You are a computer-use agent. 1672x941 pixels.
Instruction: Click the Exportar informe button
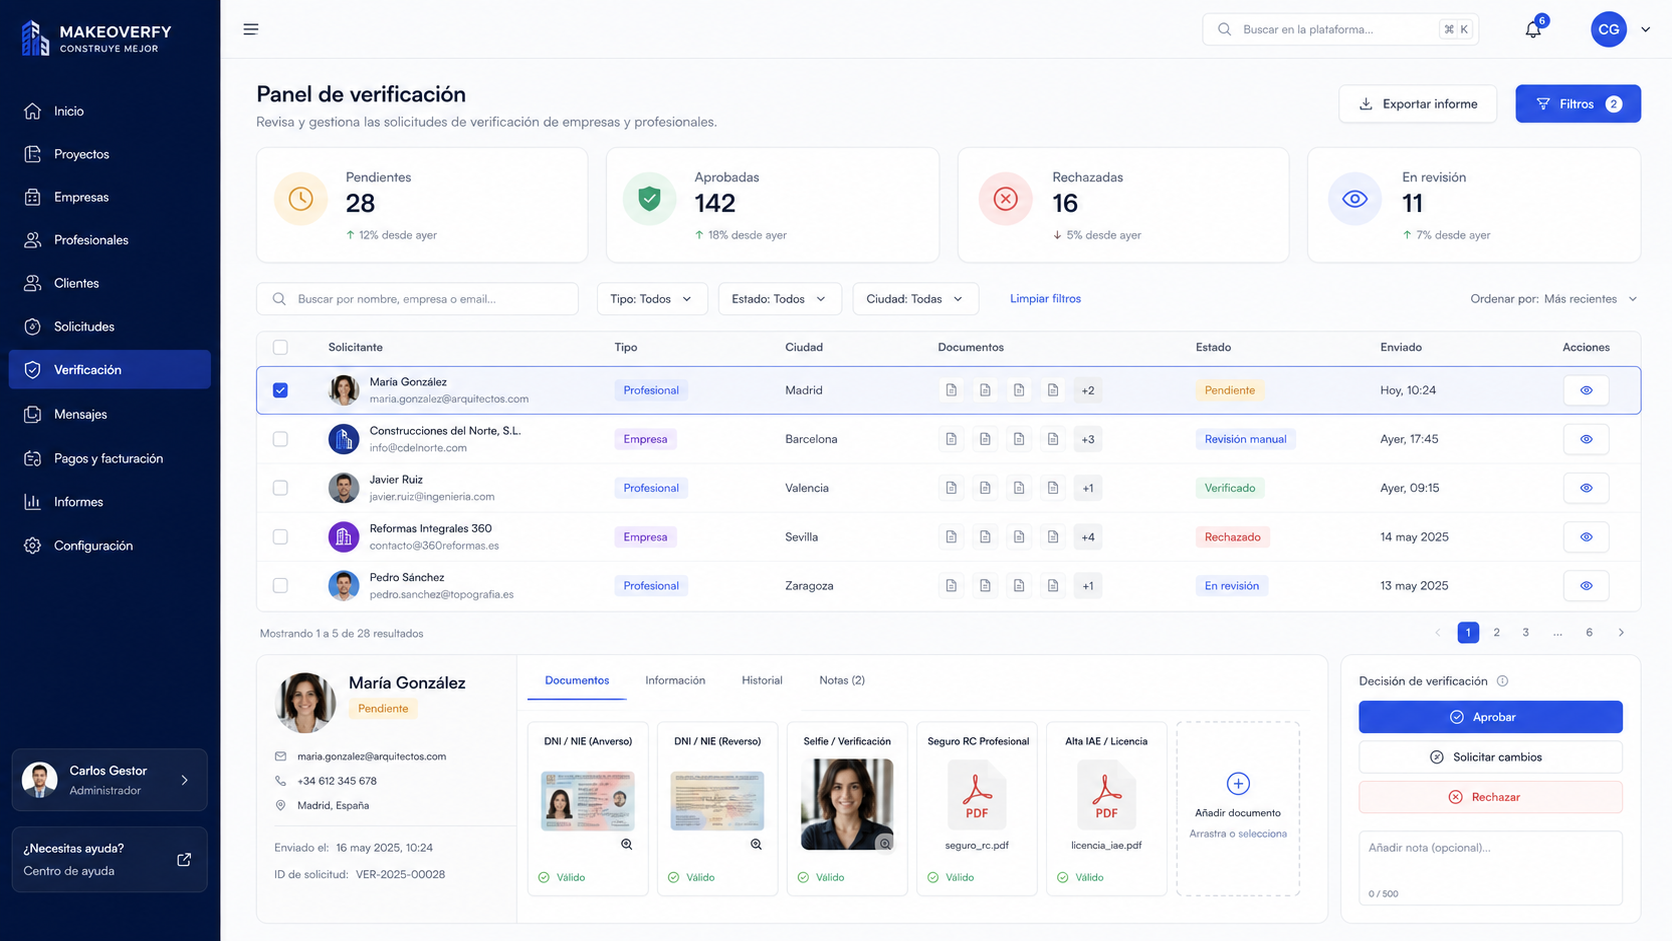(1418, 104)
